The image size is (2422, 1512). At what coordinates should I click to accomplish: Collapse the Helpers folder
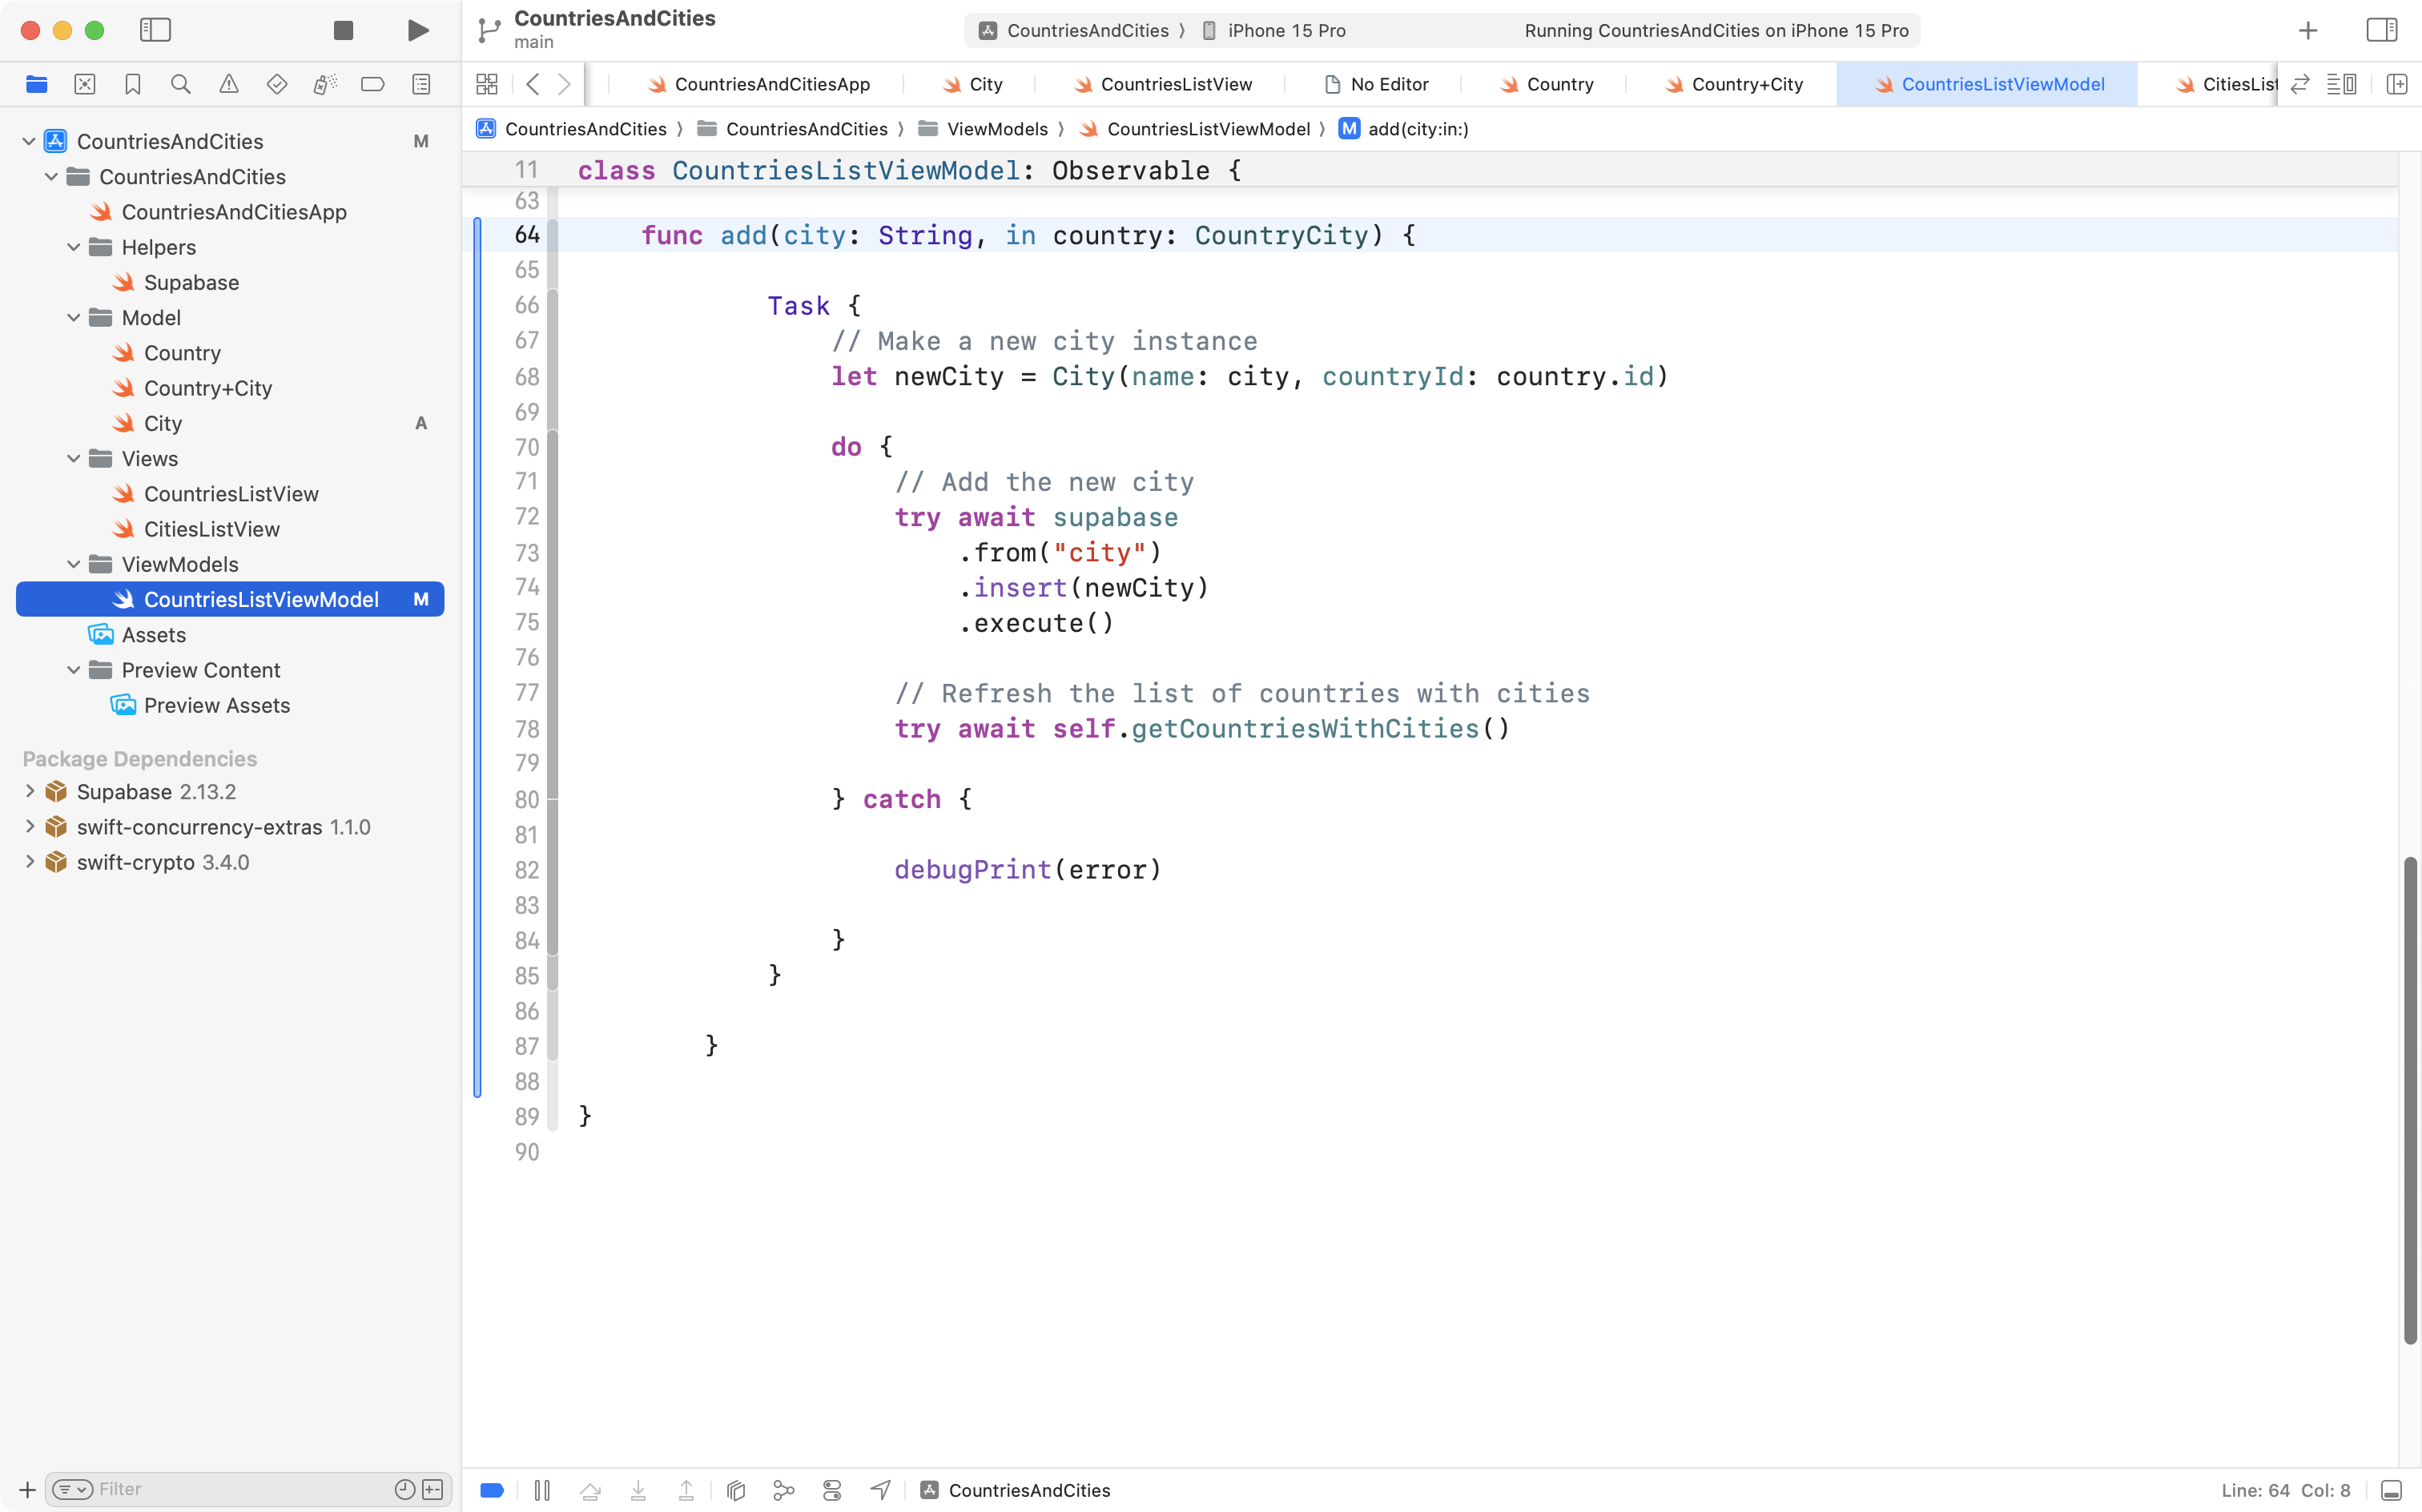[74, 247]
